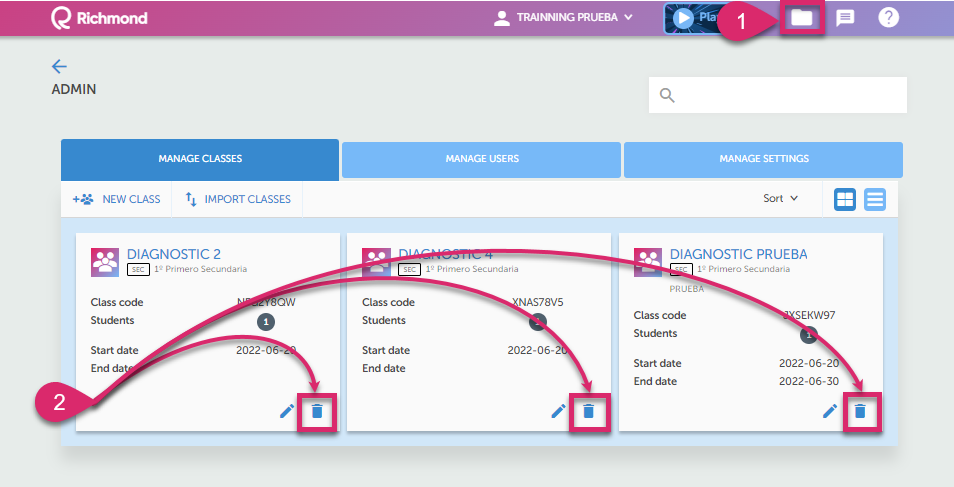Viewport: 954px width, 487px height.
Task: Delete the DIAGNOSTIC 4 class
Action: tap(588, 411)
